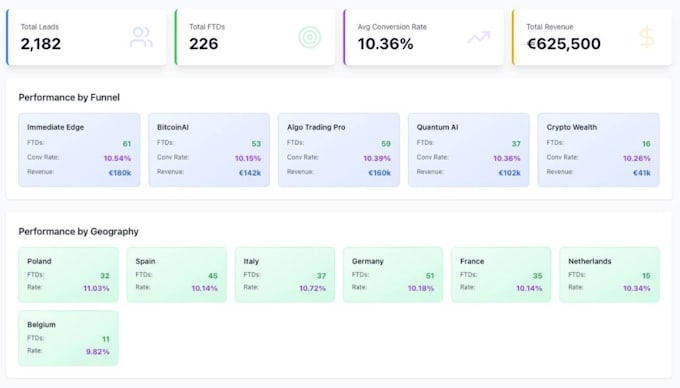Select Crypto Wealth conversion rate 10.26%
Screen dimensions: 680x388
pos(637,158)
